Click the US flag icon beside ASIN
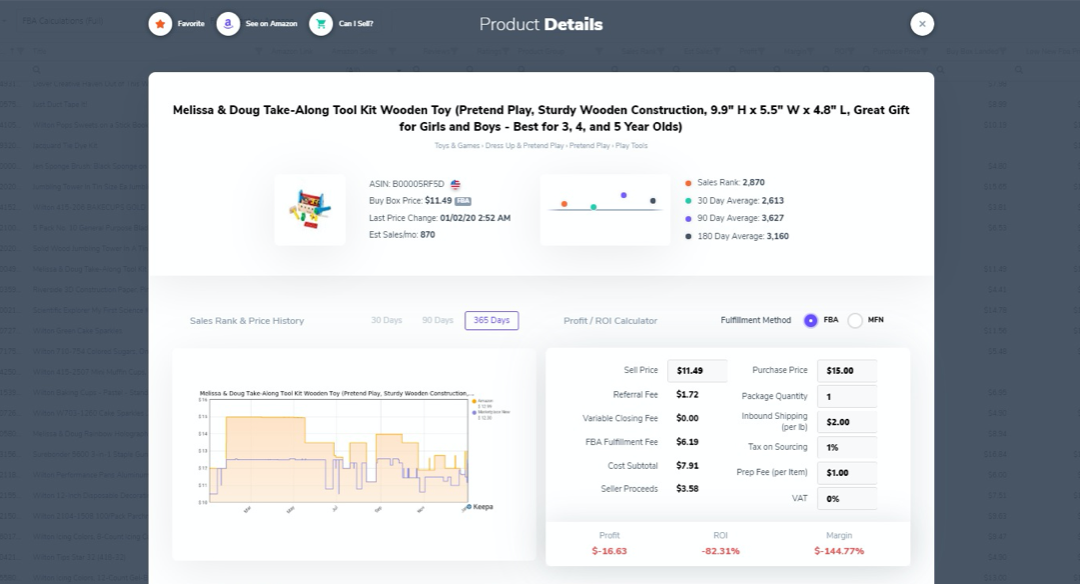The width and height of the screenshot is (1080, 584). pyautogui.click(x=456, y=184)
